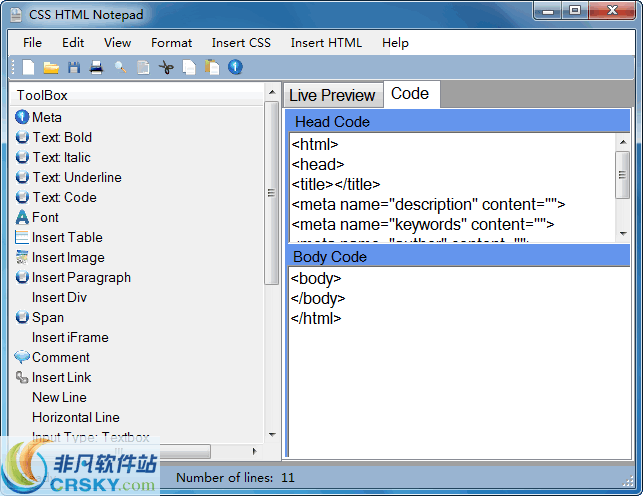Click the notepad icon left of Cut
Viewport: 643px width, 496px height.
click(x=143, y=68)
